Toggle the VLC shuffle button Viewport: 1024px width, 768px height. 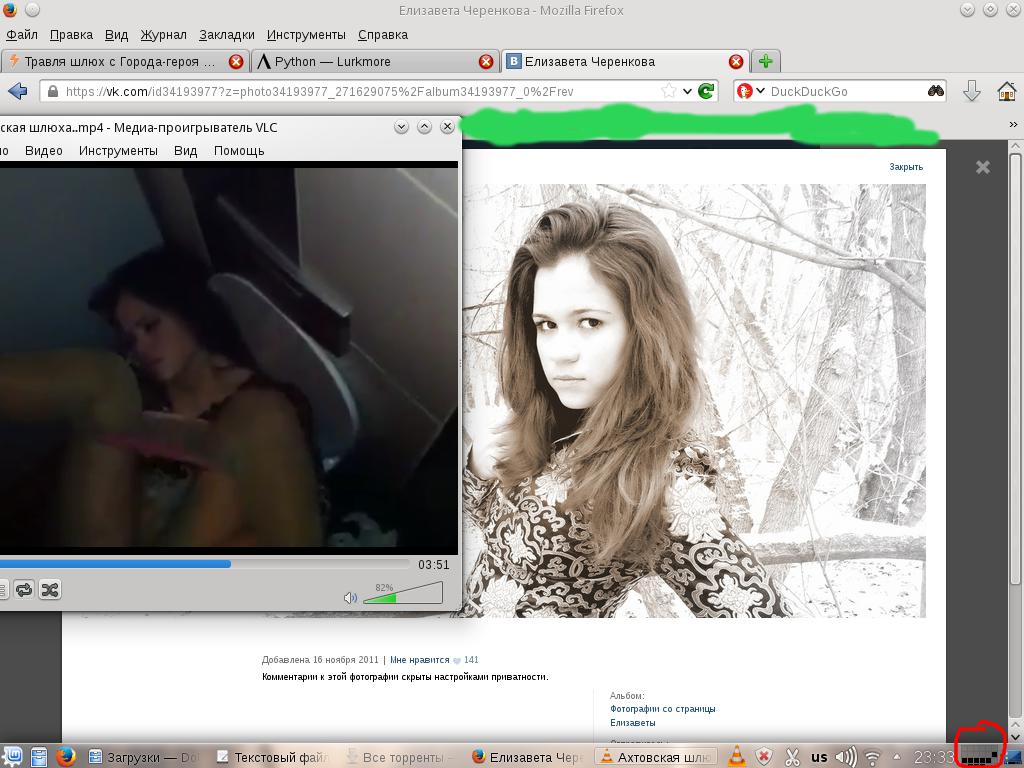49,590
